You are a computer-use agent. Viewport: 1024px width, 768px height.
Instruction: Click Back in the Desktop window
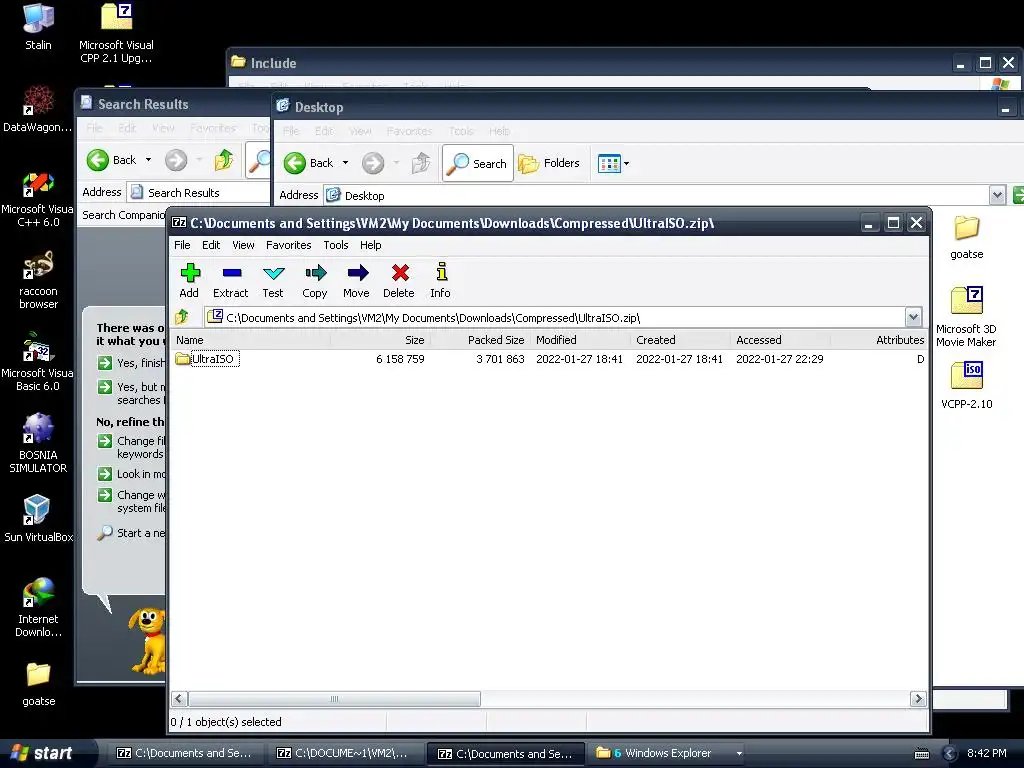click(310, 163)
